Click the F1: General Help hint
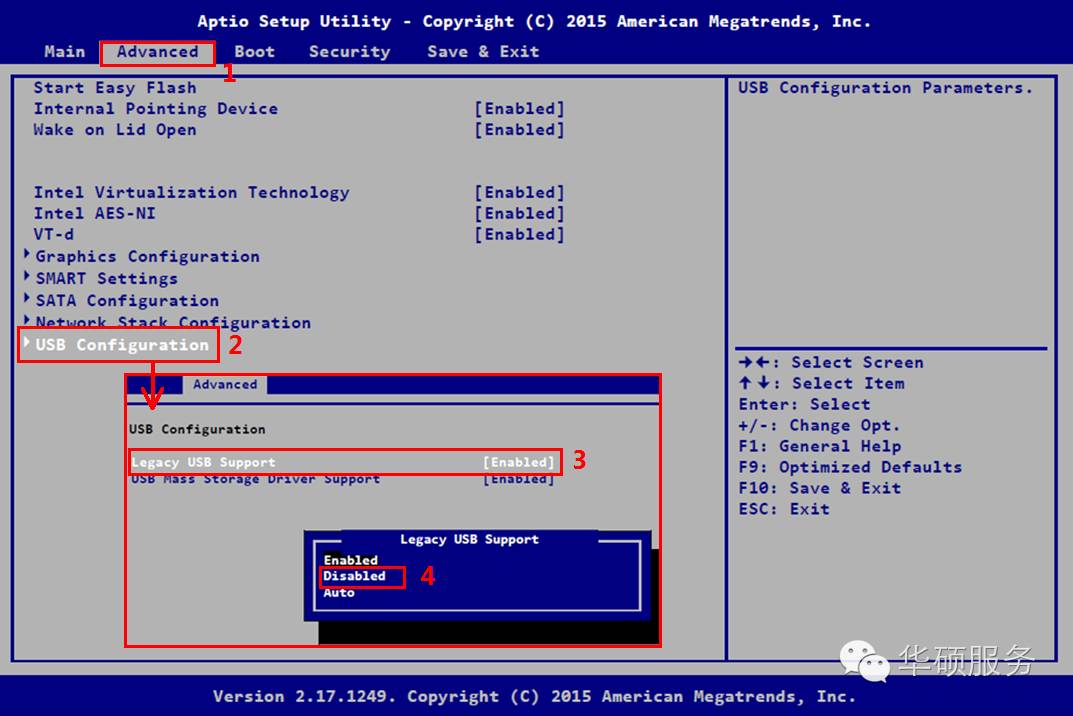Viewport: 1073px width, 716px height. 820,446
